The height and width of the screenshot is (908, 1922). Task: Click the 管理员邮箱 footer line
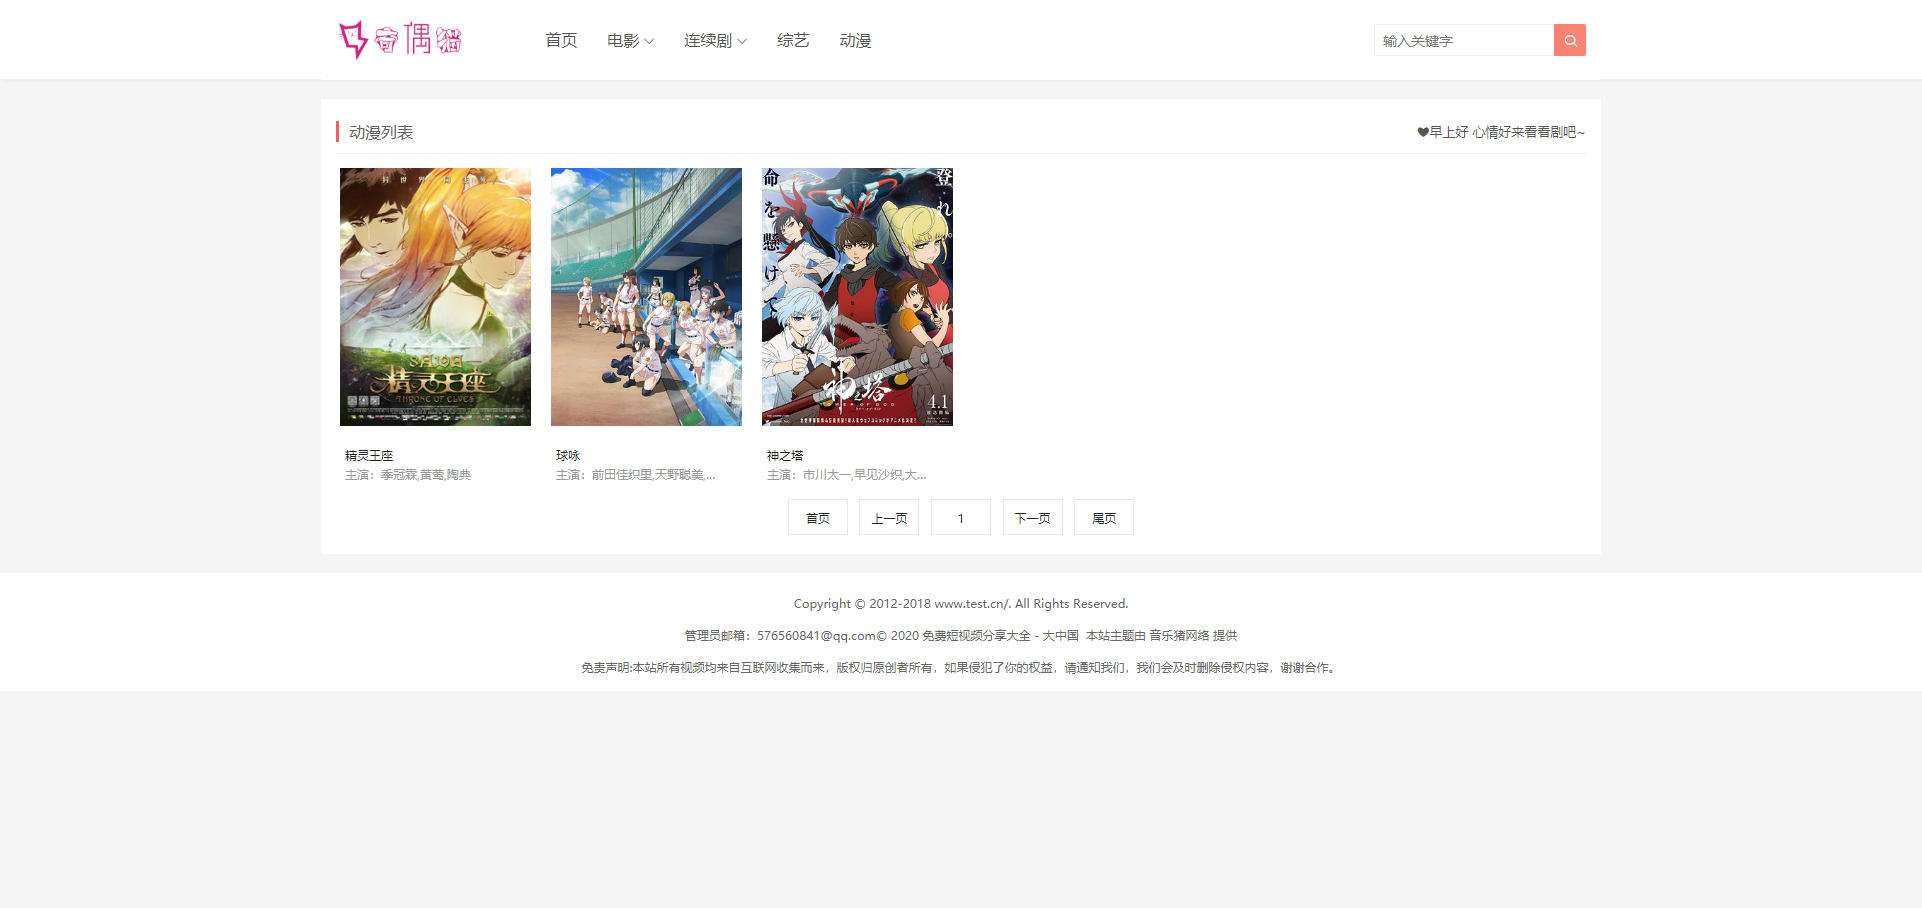point(961,635)
